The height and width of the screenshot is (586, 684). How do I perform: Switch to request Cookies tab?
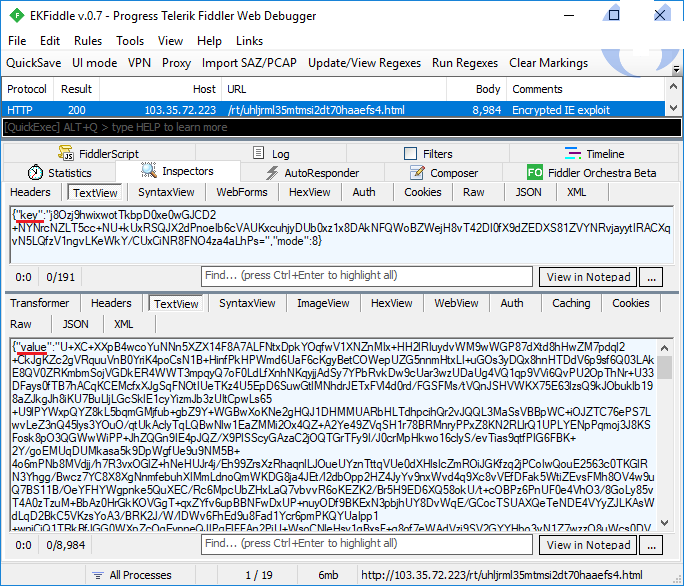click(x=422, y=192)
